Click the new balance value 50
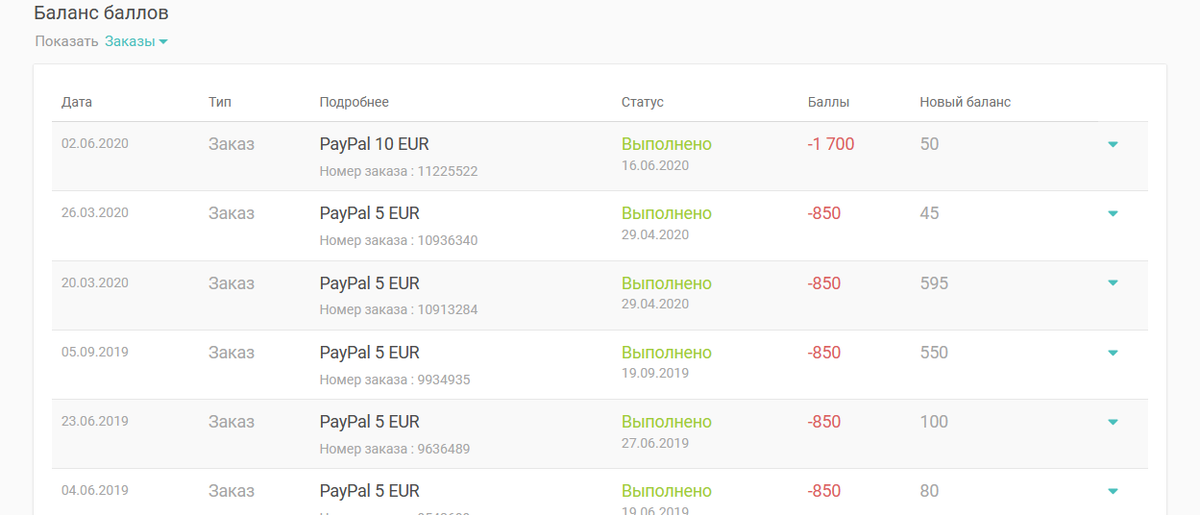 (x=929, y=144)
